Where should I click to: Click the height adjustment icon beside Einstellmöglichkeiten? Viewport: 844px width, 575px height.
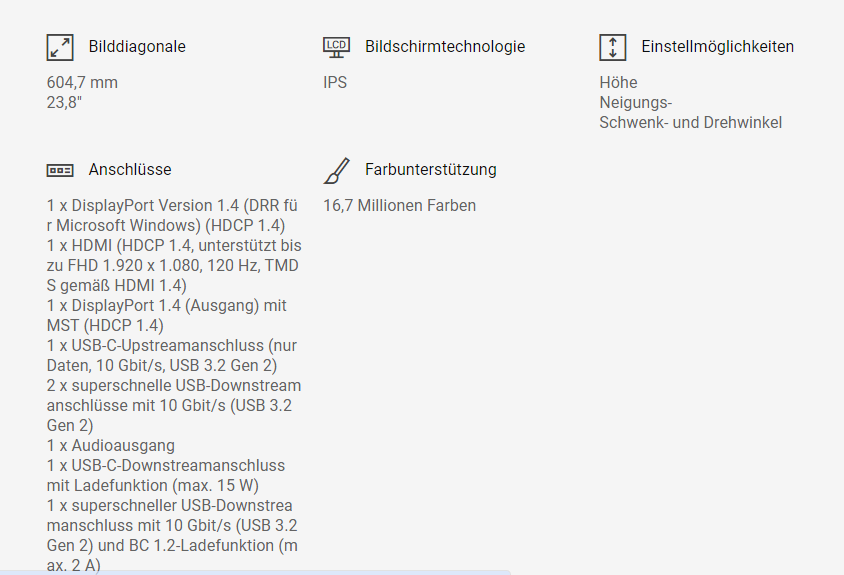point(612,47)
